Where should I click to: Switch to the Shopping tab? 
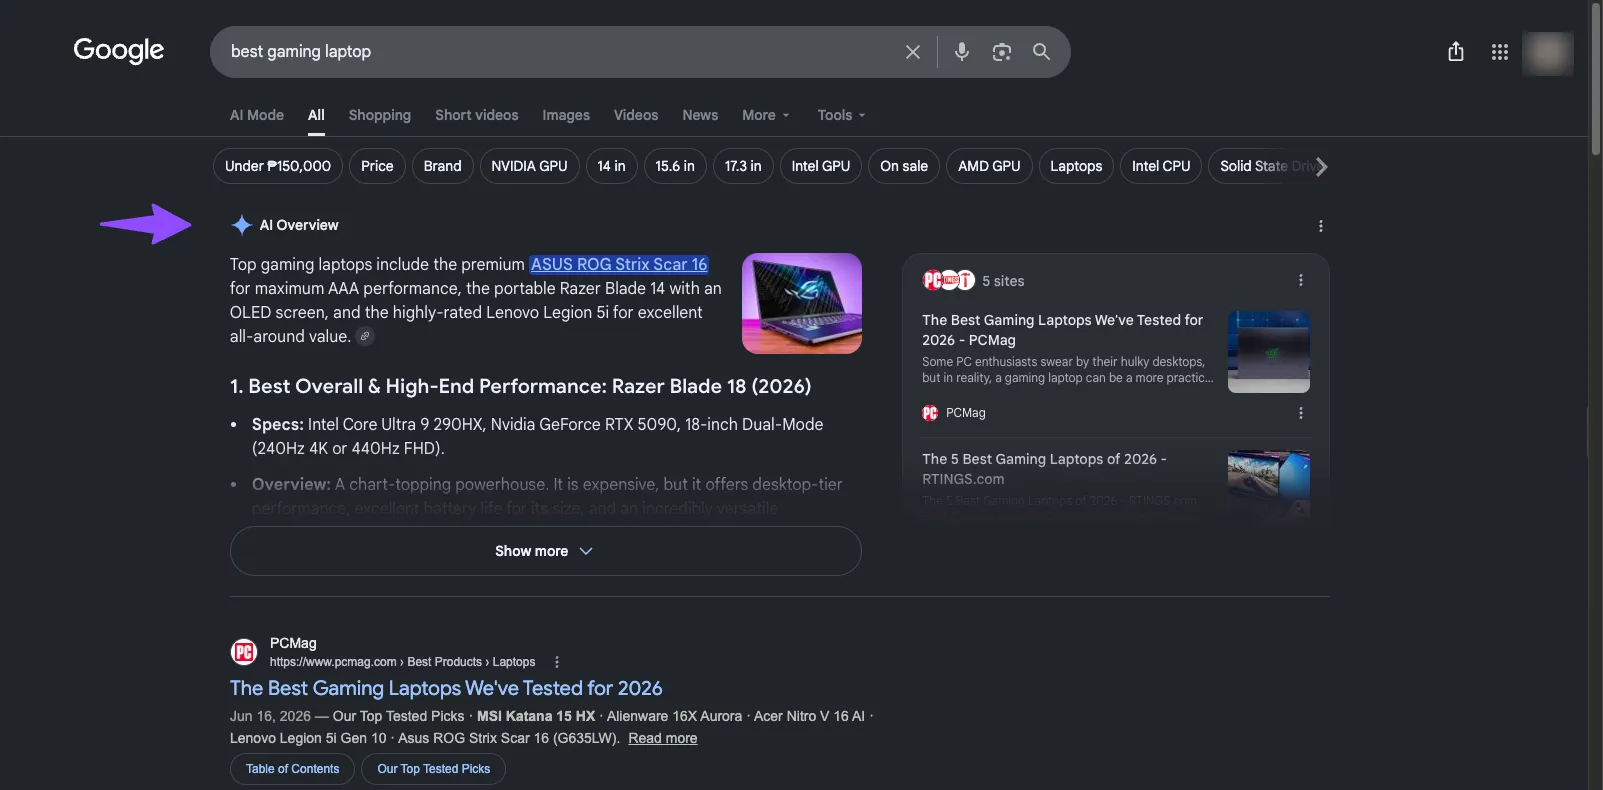coord(380,115)
